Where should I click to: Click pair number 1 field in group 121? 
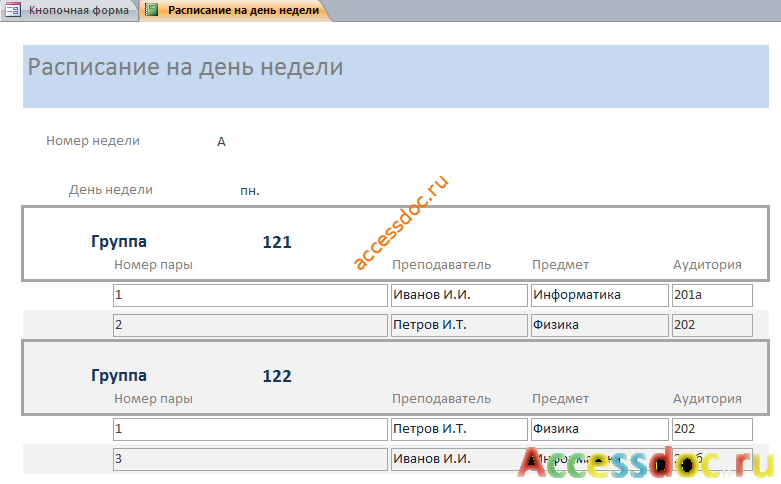250,295
